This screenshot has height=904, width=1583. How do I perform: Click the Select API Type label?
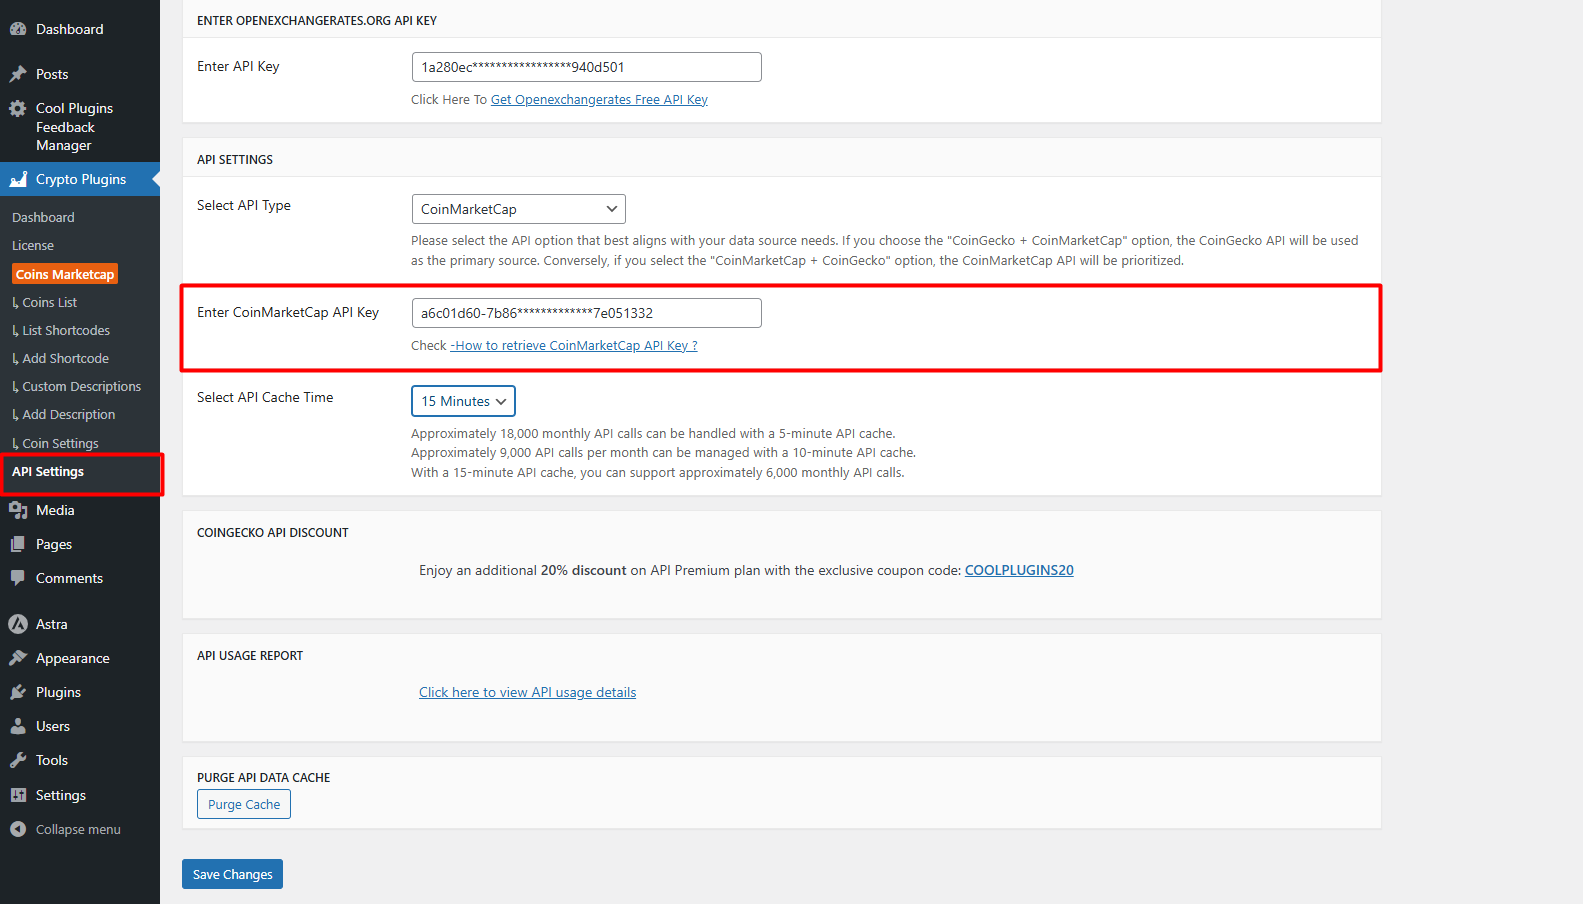click(x=244, y=205)
